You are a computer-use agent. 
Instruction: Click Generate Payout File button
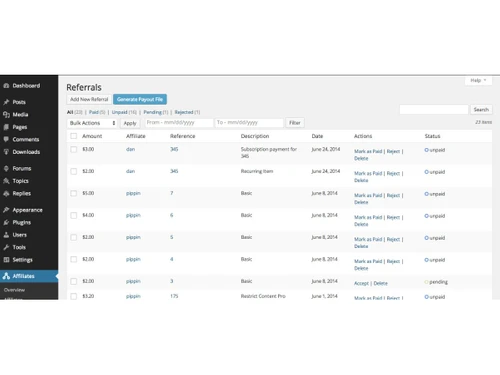140,99
